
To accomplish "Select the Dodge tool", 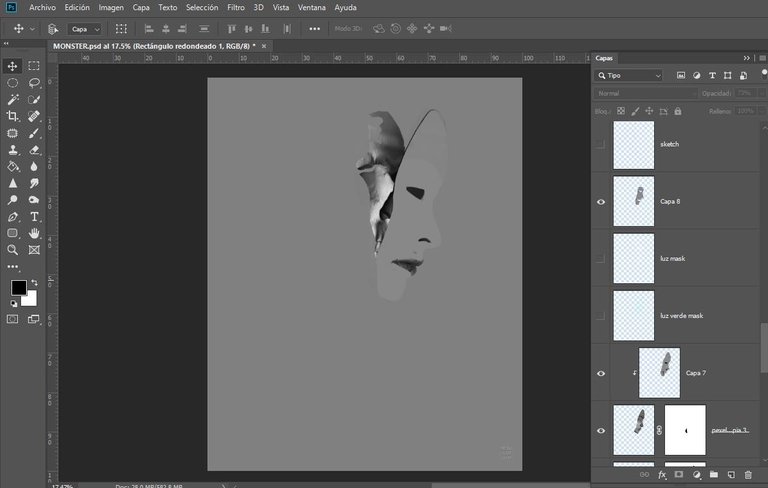I will tap(13, 200).
